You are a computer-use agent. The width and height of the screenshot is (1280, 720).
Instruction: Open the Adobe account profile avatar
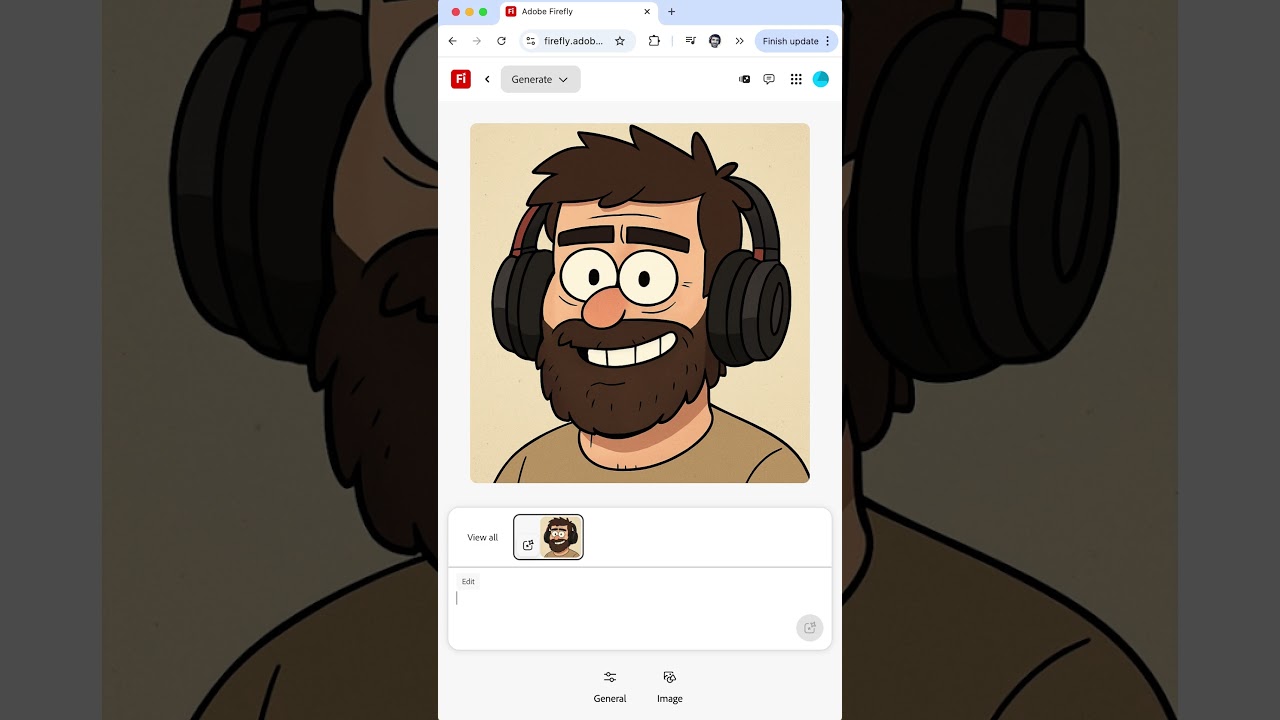click(x=821, y=79)
